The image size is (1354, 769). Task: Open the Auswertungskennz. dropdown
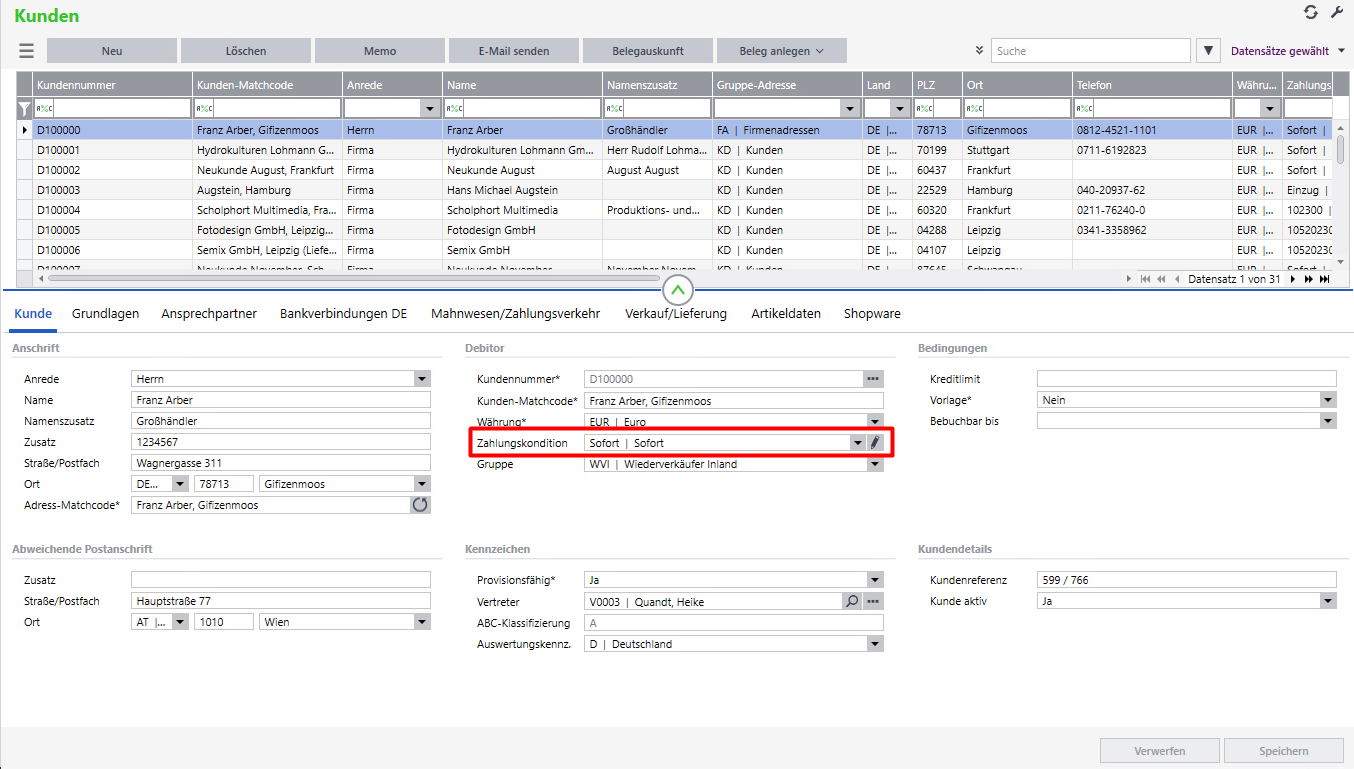pos(875,644)
